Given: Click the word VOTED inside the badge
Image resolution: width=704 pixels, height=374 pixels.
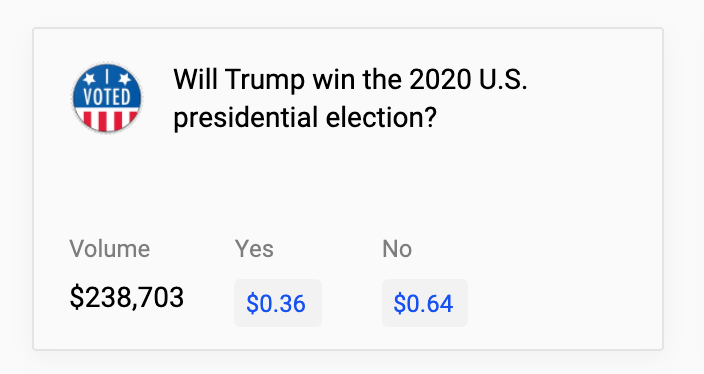Looking at the screenshot, I should pos(107,97).
